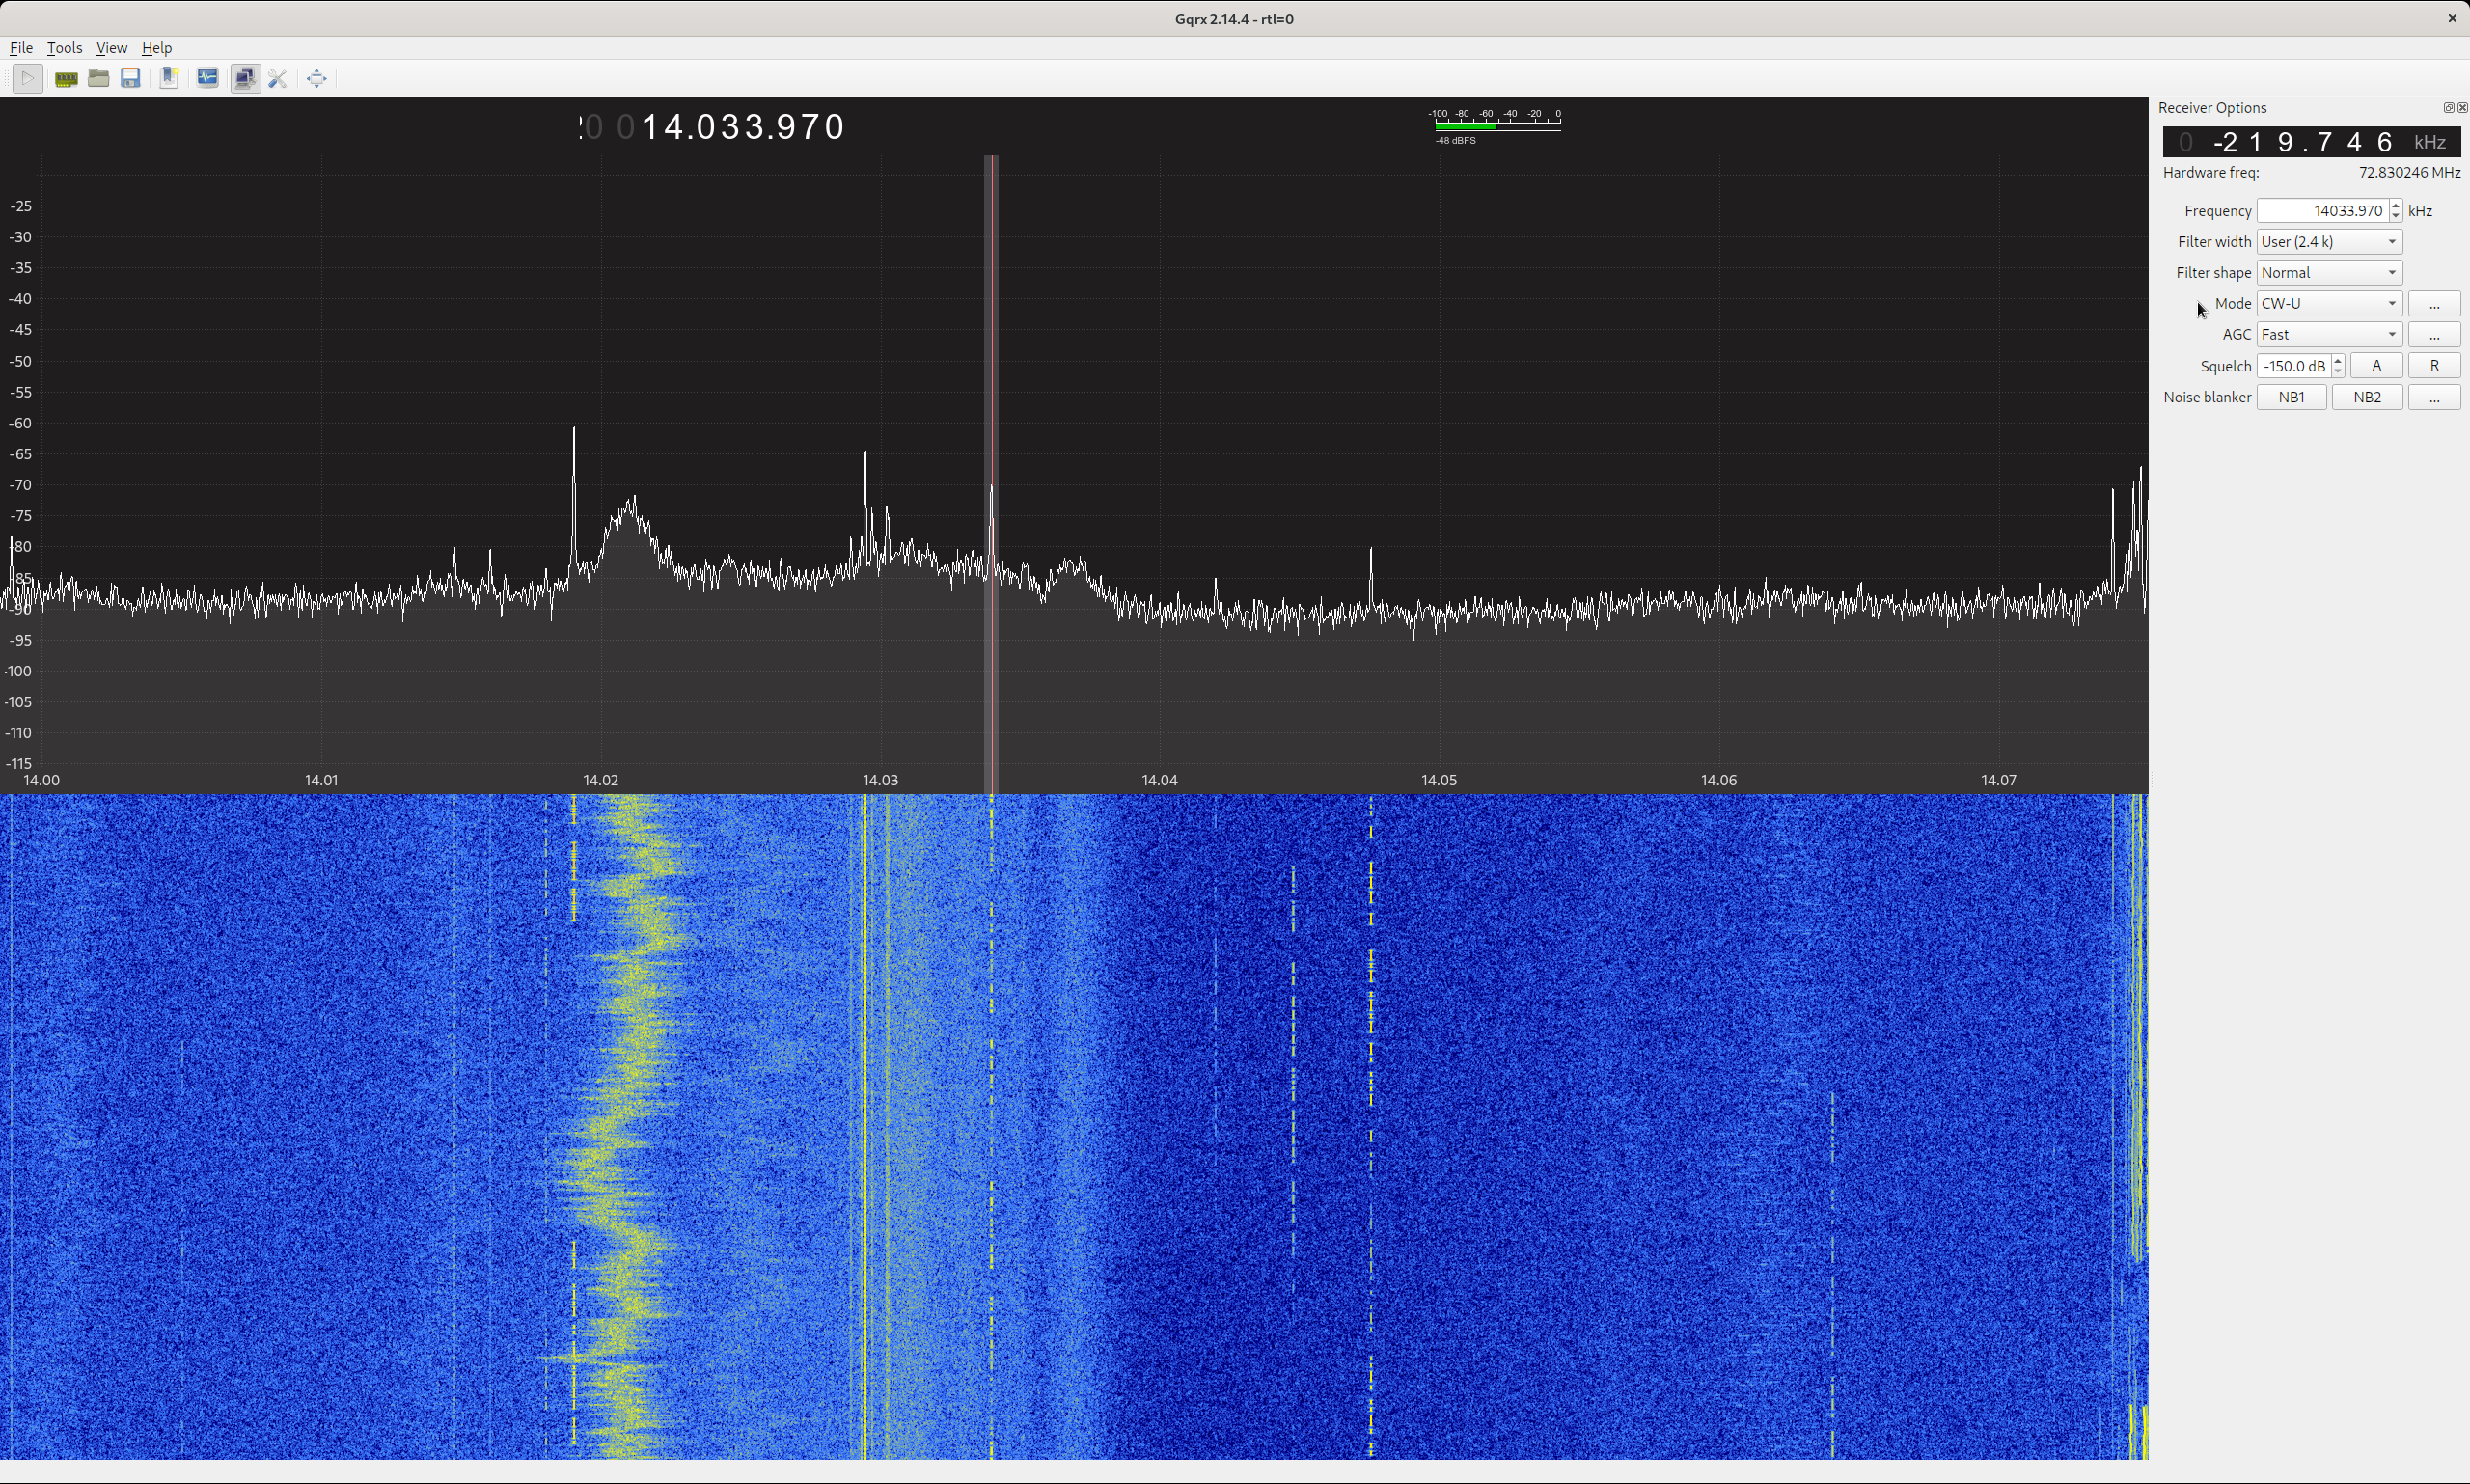Click the Frequency kHz input field

2322,211
